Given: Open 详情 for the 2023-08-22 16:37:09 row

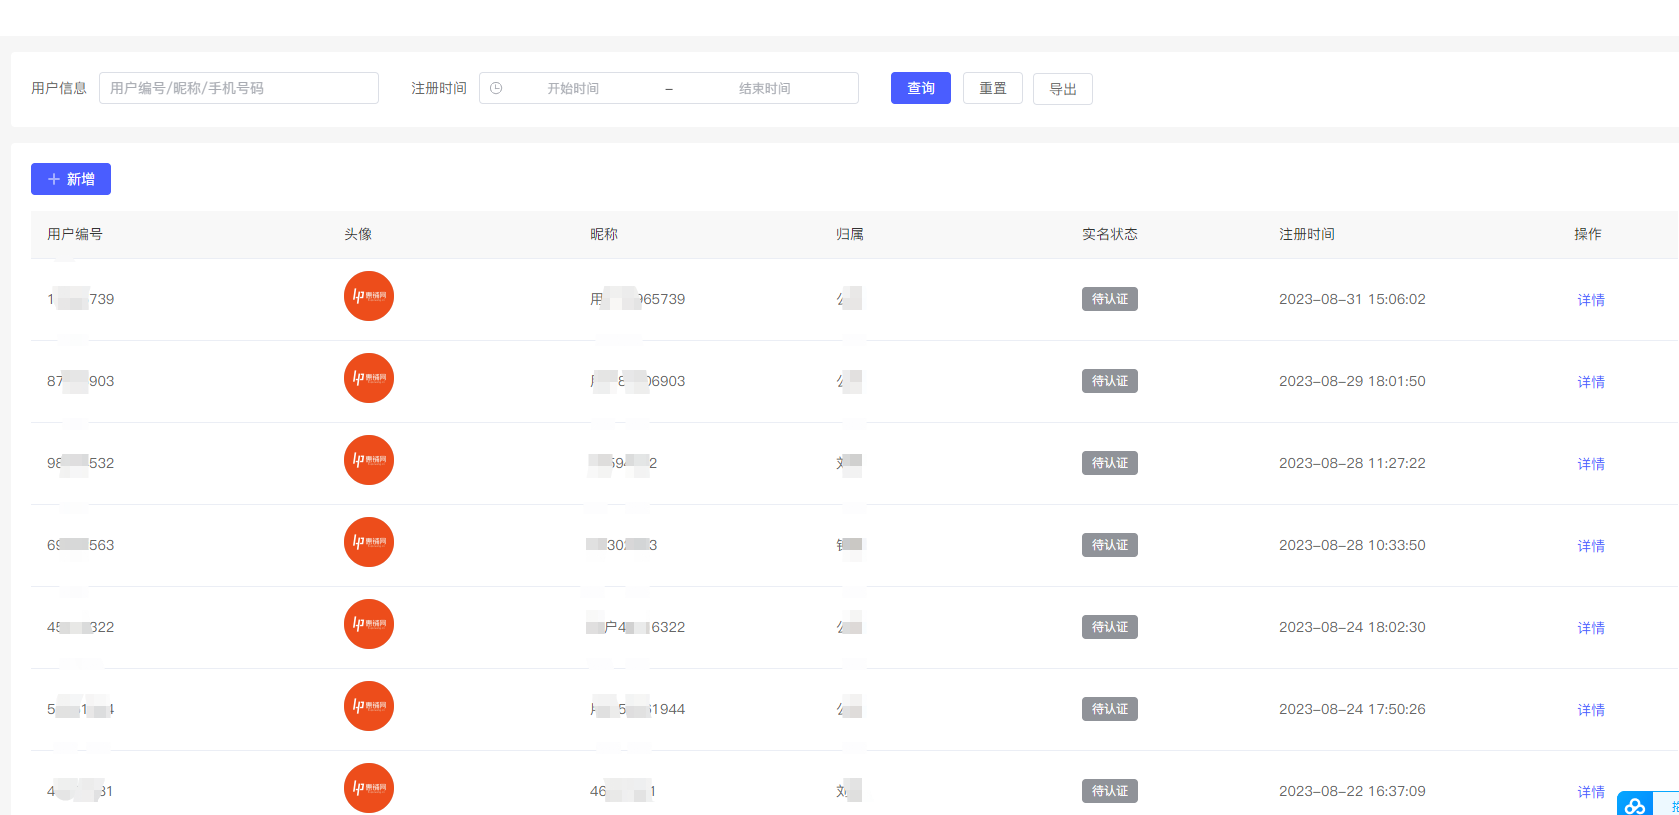Looking at the screenshot, I should [1591, 792].
